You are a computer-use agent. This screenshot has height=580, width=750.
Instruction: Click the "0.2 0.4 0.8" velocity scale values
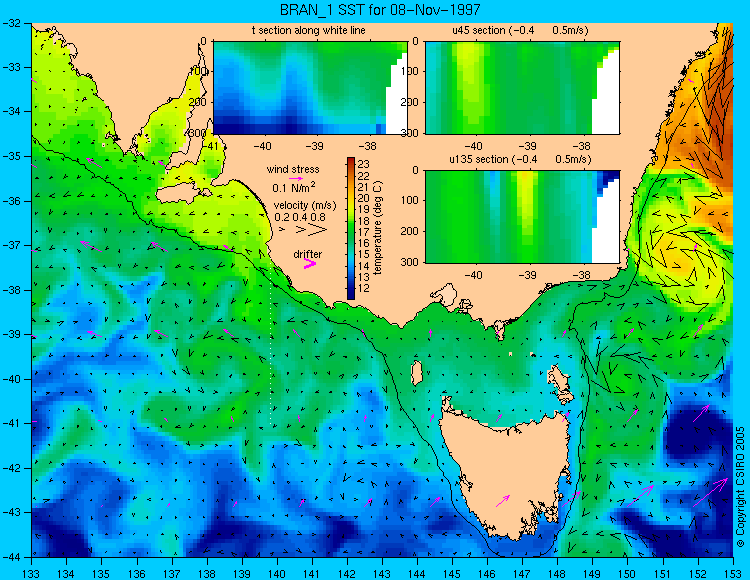tap(300, 217)
